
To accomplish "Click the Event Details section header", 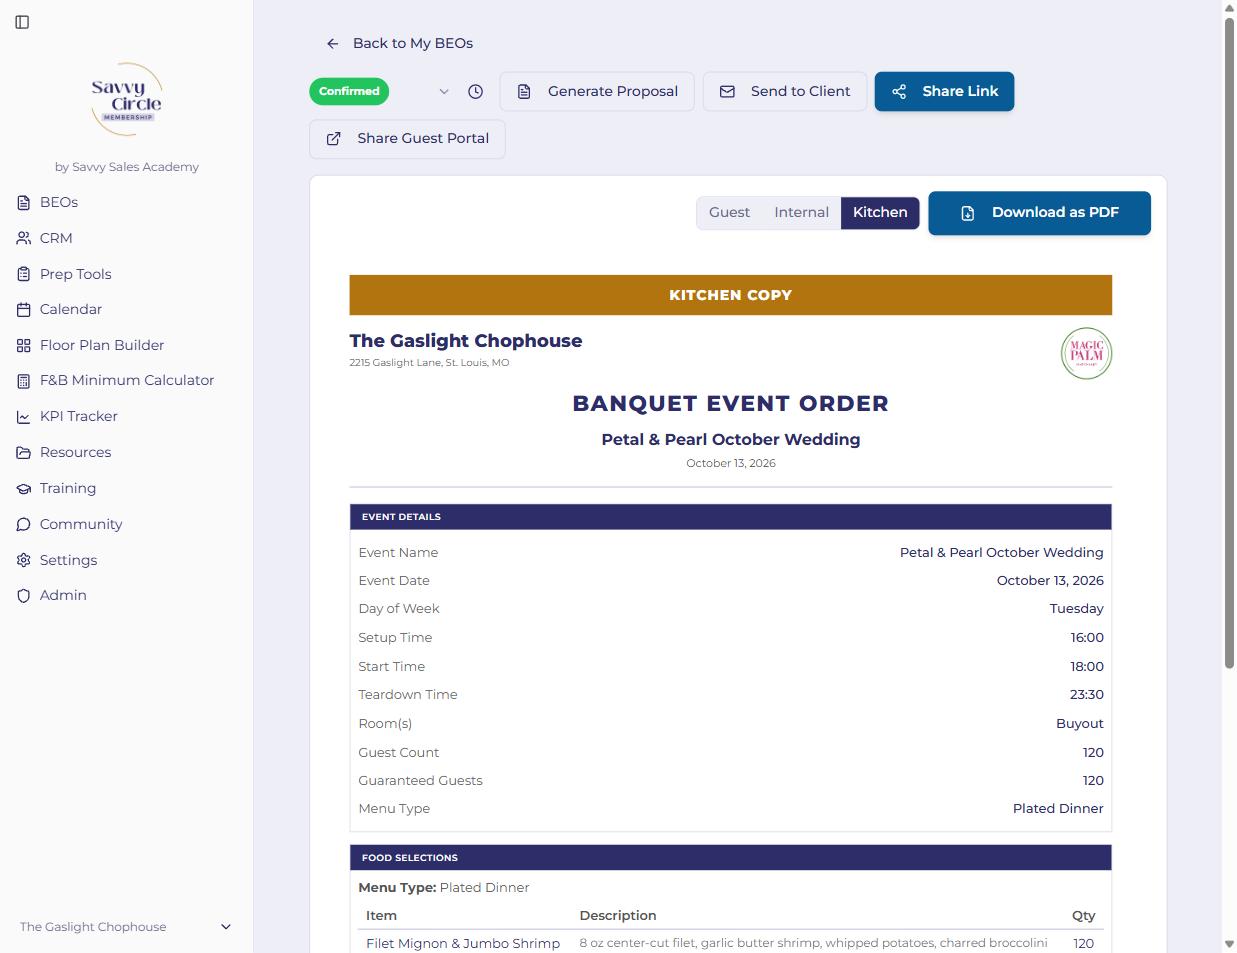I will click(730, 517).
